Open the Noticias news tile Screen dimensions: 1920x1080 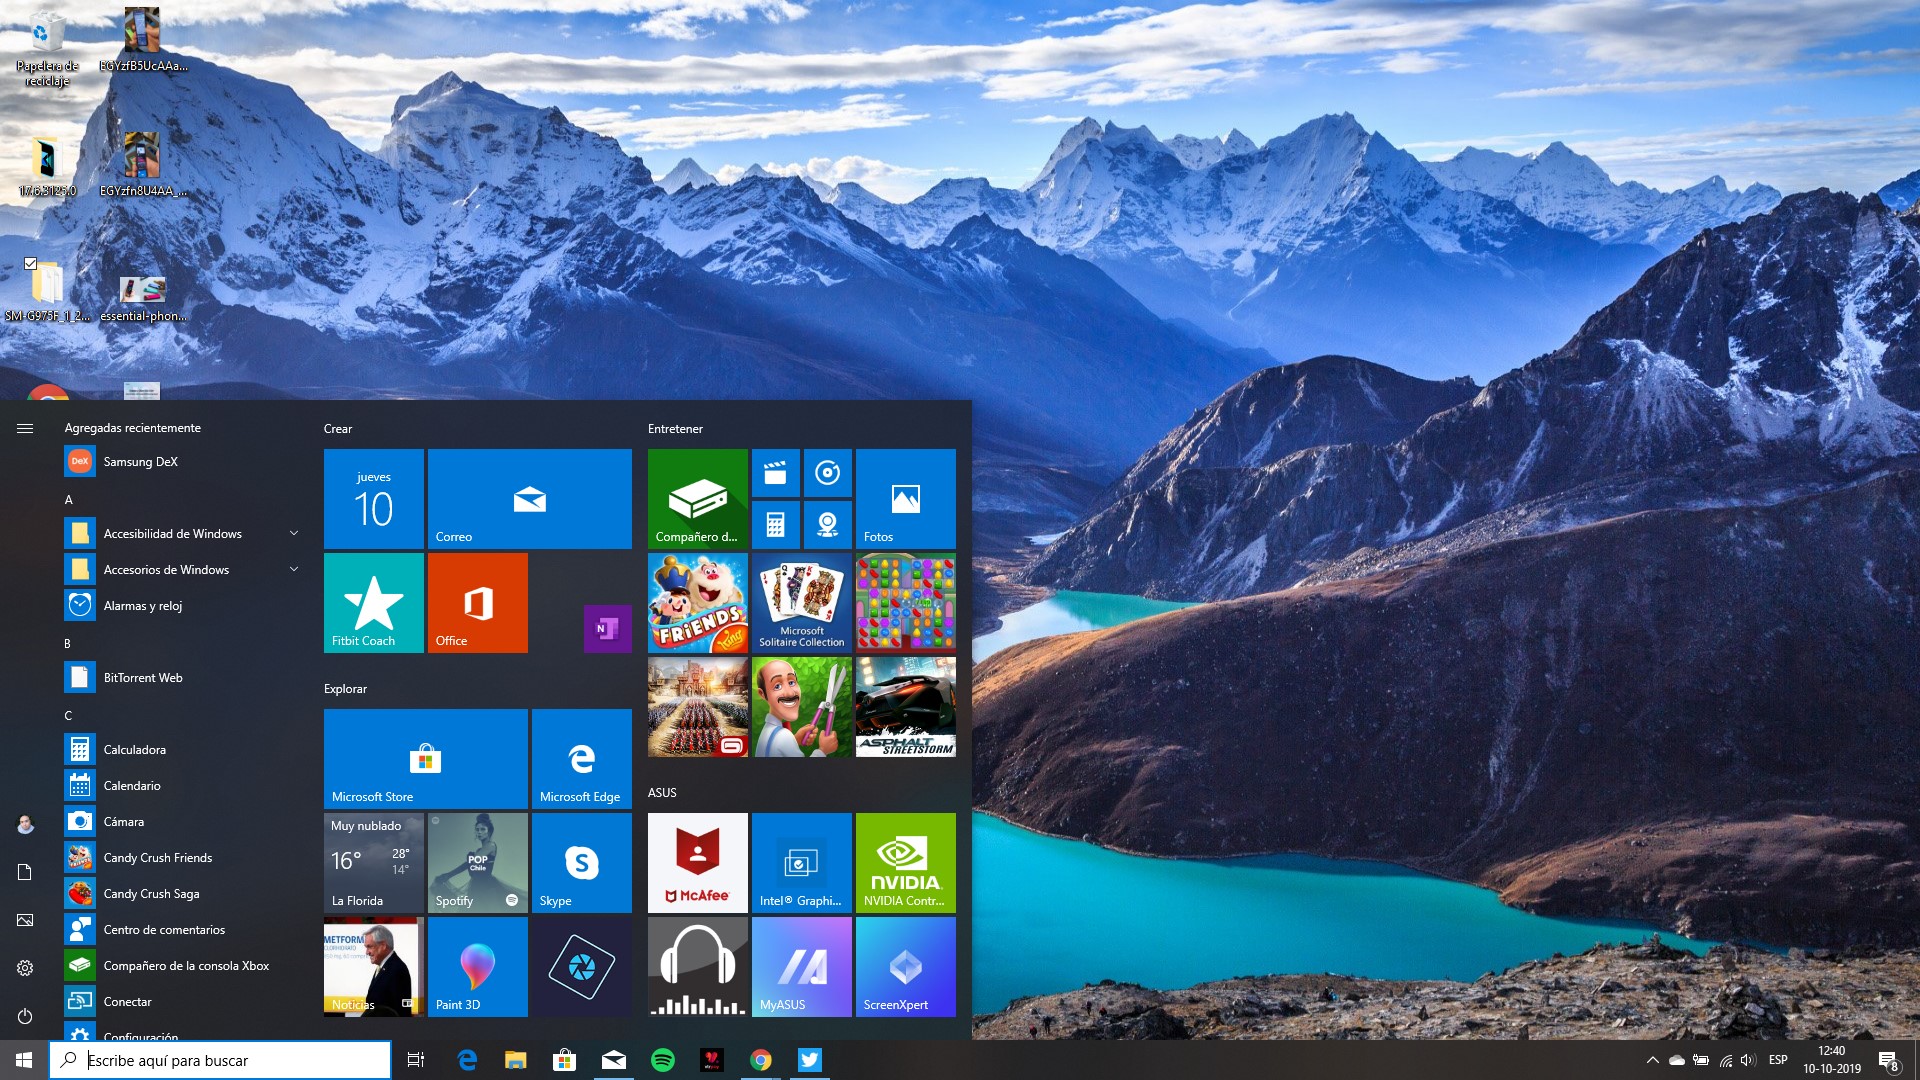pyautogui.click(x=374, y=967)
